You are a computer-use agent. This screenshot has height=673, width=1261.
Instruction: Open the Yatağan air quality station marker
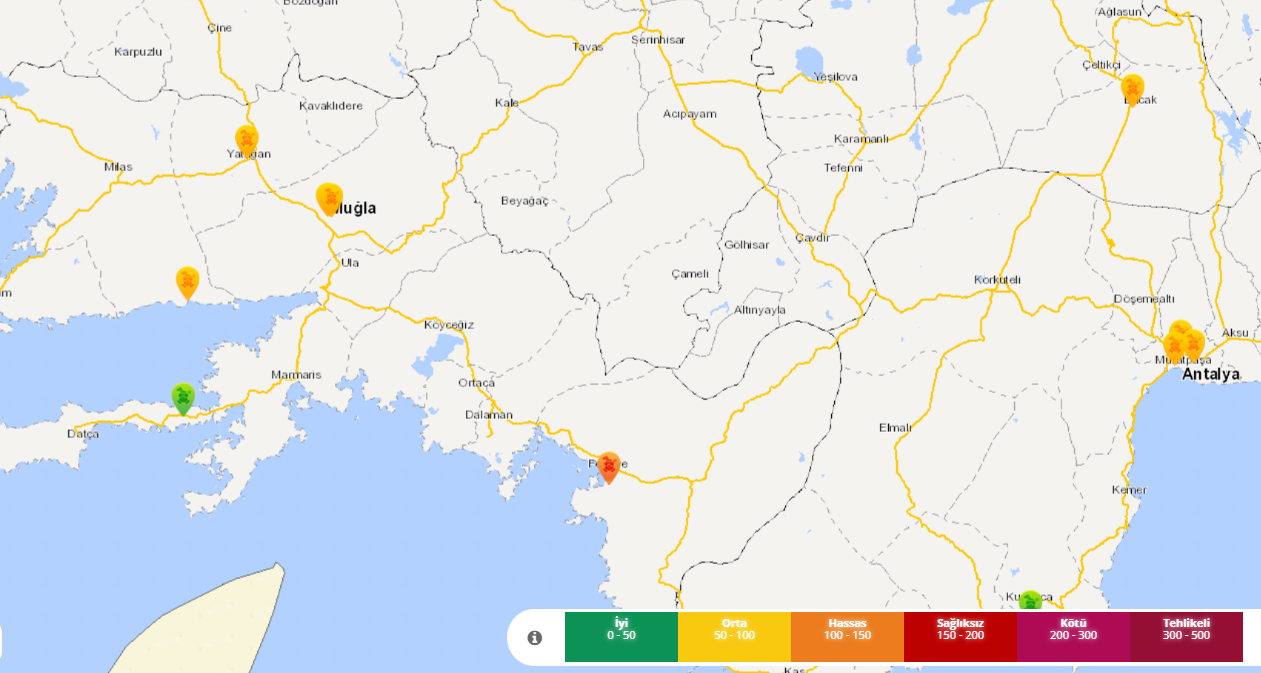pyautogui.click(x=246, y=139)
